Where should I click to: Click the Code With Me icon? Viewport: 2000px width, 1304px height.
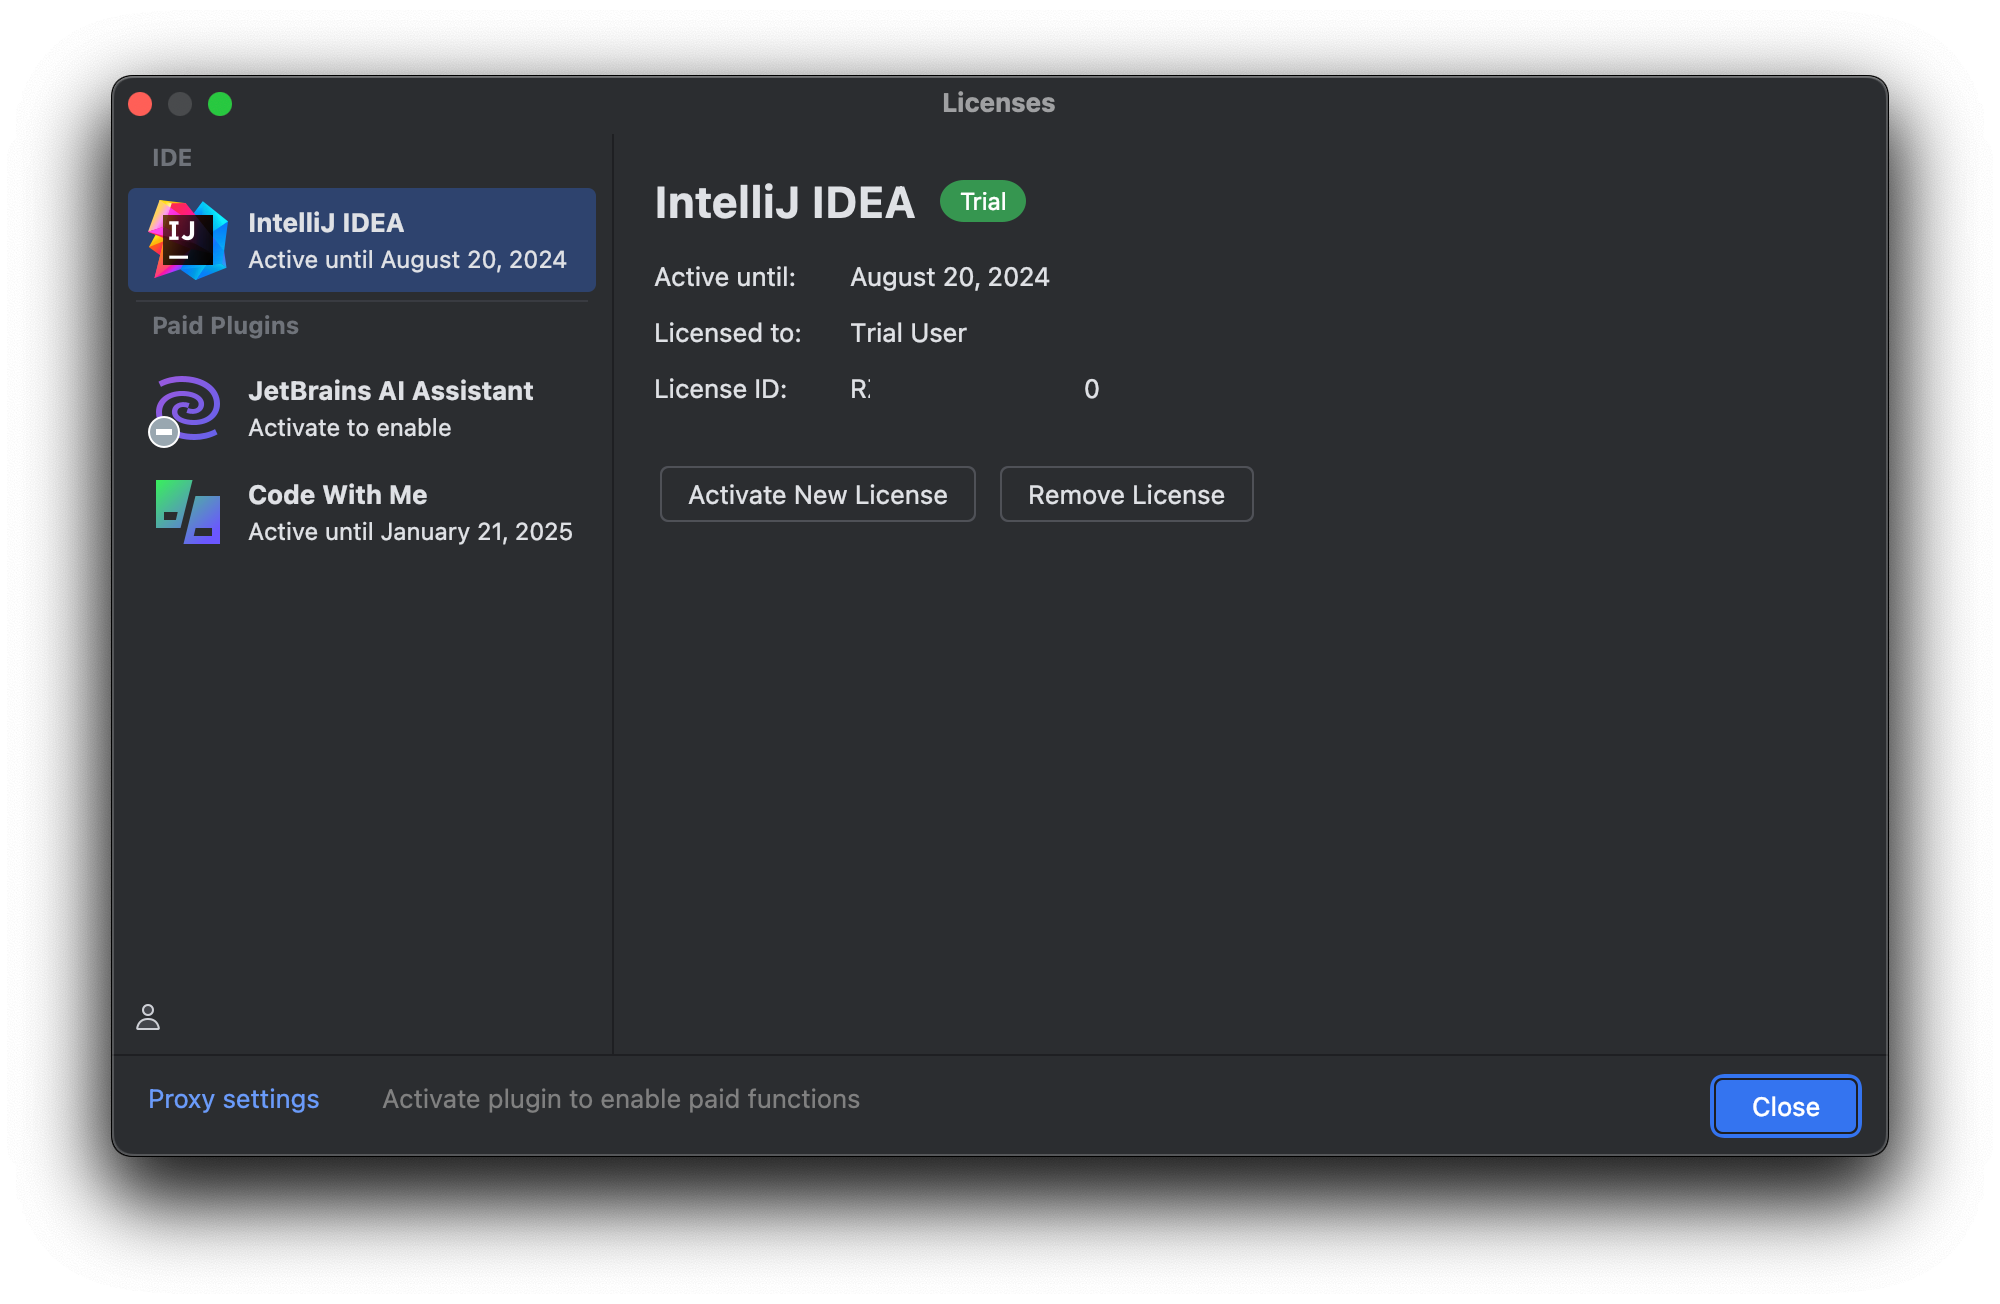tap(188, 512)
